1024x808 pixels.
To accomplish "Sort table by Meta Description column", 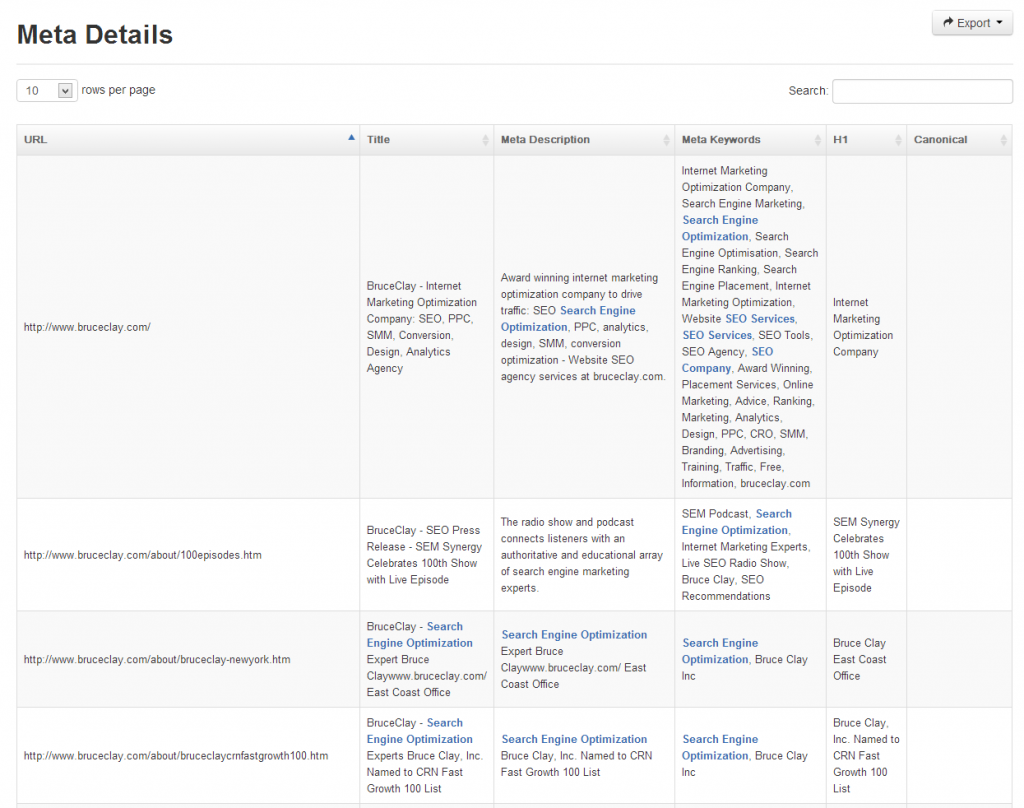I will tap(584, 140).
